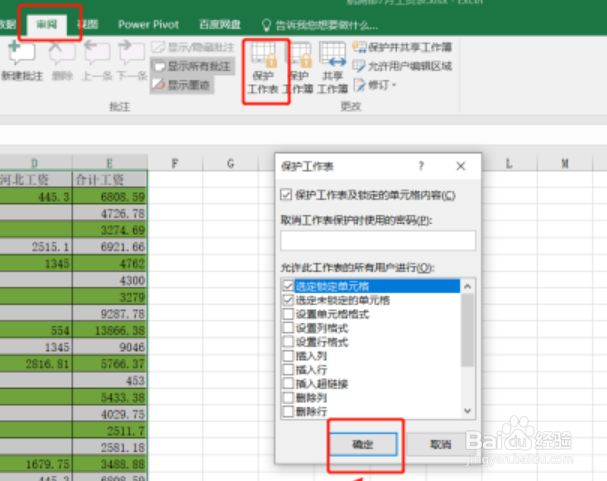Open the Review (审阅) ribbon tab
Screen dimensions: 607x481
point(47,24)
